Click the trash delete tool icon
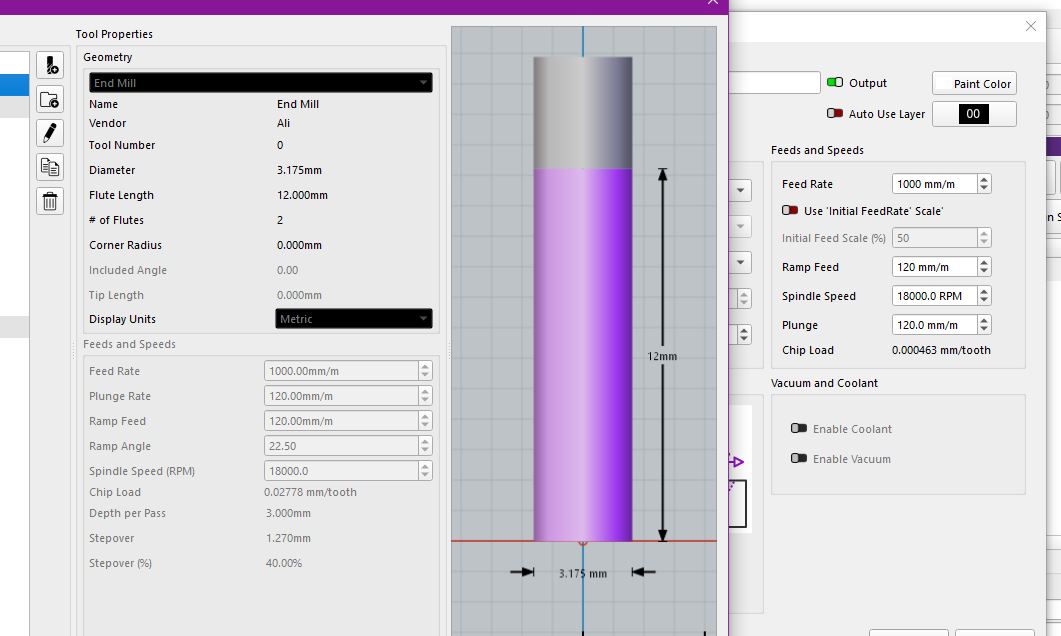Viewport: 1061px width, 636px height. pos(50,201)
